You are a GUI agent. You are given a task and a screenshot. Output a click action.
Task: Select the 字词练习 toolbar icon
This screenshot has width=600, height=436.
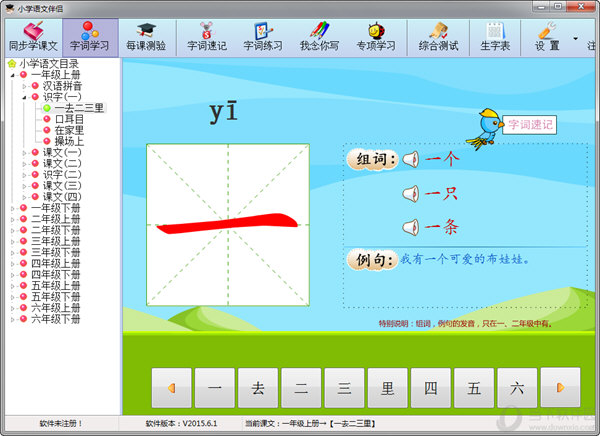(263, 37)
